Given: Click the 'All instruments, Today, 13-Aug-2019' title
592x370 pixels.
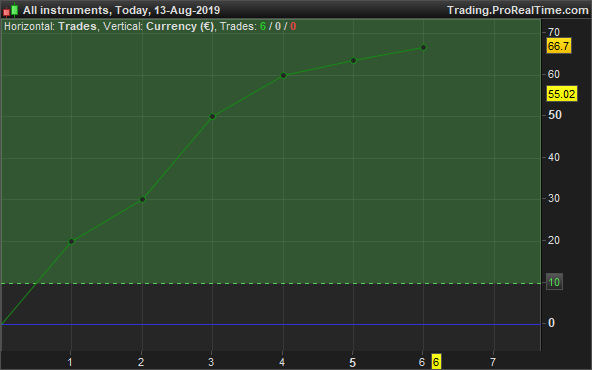Looking at the screenshot, I should pos(121,10).
